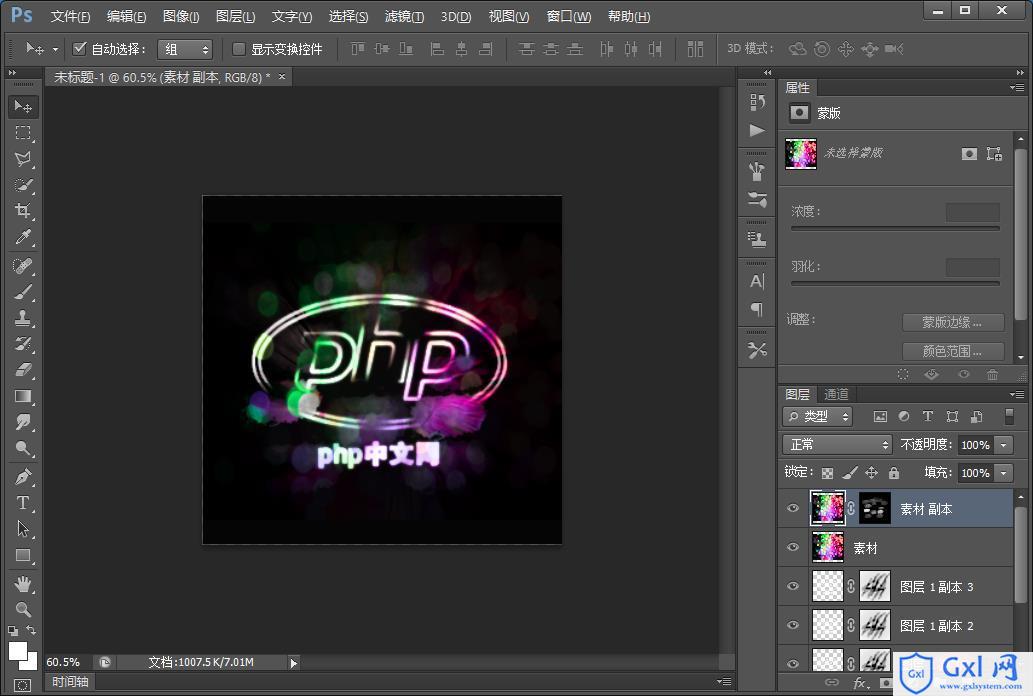Open the 图像(I) menu
Screen dimensions: 1033x696
[181, 16]
